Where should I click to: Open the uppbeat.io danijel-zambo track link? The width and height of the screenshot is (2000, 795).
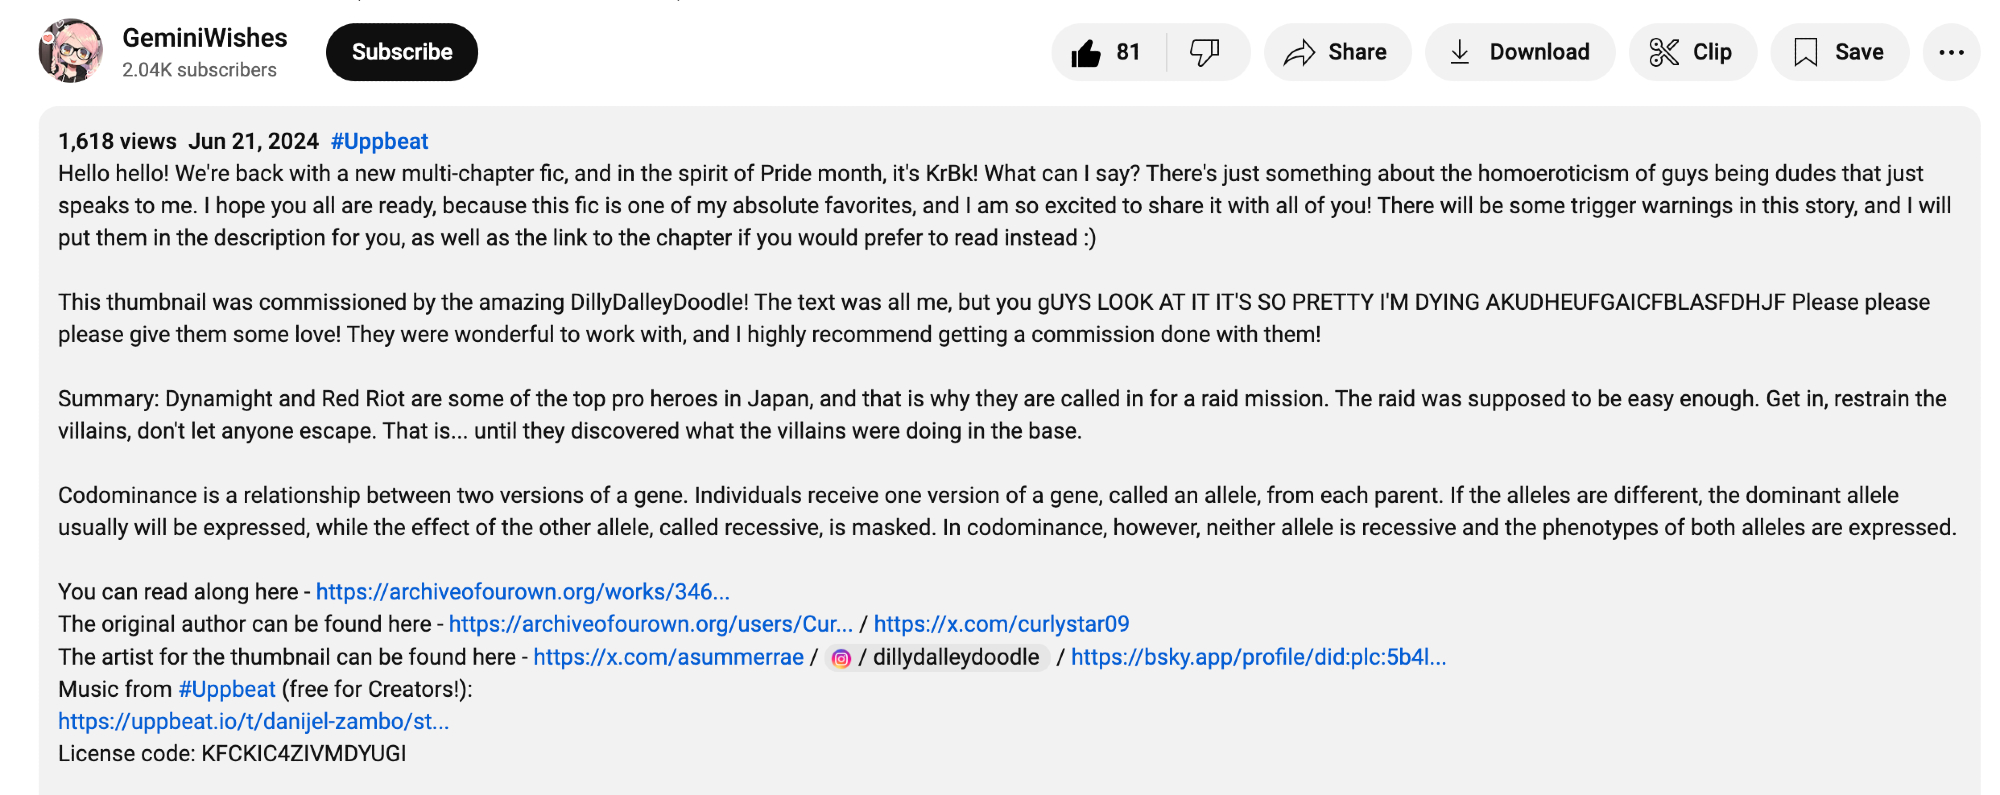[254, 721]
